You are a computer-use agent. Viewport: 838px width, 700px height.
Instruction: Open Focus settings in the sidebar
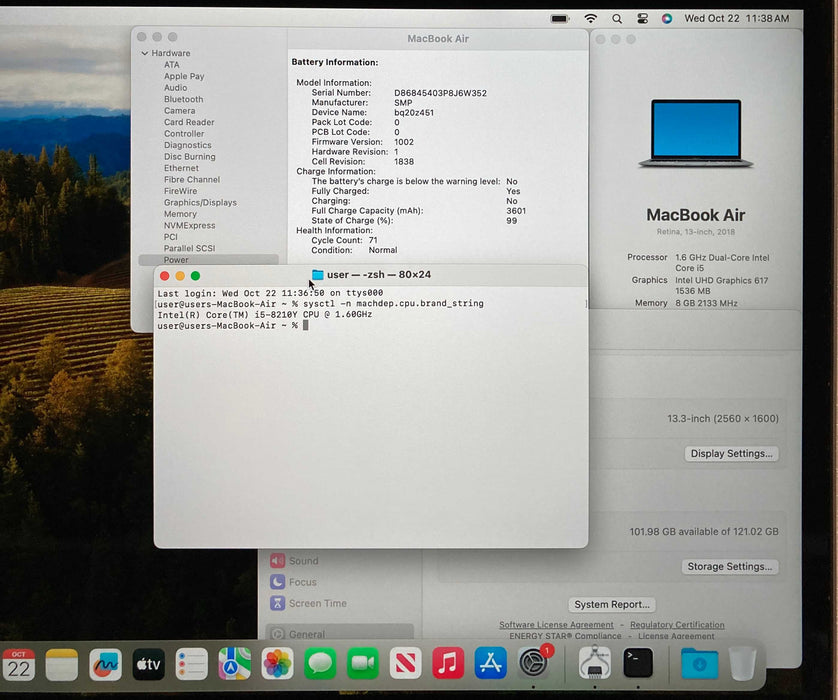(x=302, y=582)
